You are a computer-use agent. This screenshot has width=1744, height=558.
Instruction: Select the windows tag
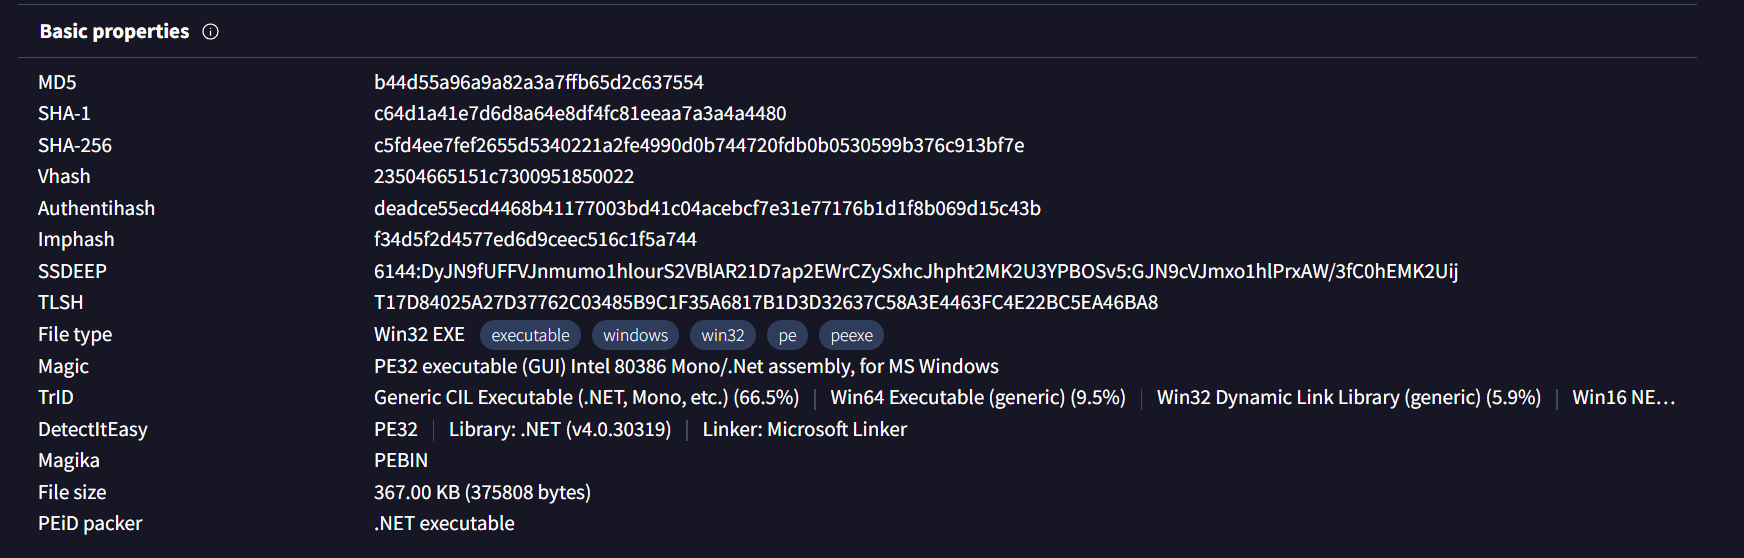635,335
